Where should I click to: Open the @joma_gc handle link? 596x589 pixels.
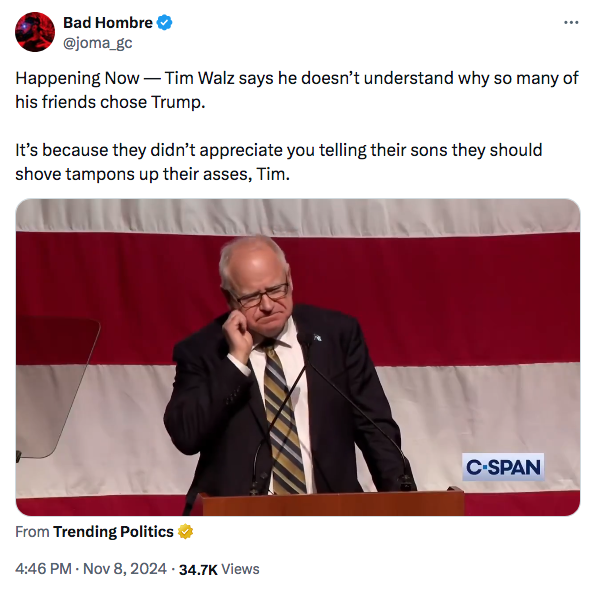tap(98, 43)
